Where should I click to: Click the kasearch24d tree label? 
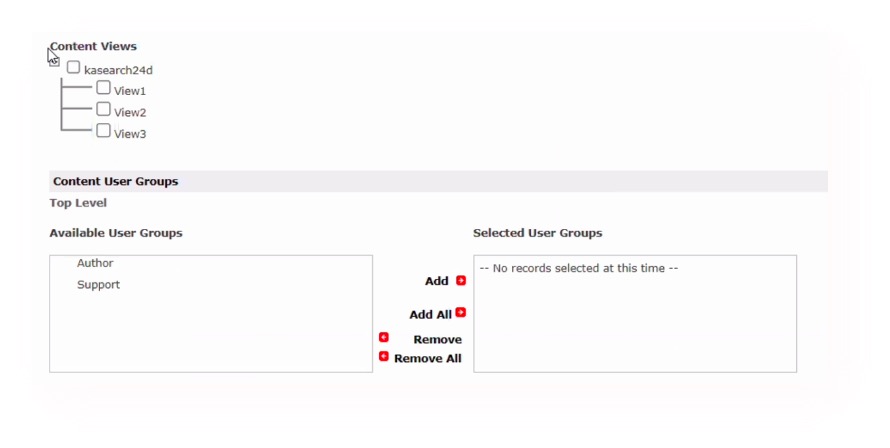pos(118,70)
